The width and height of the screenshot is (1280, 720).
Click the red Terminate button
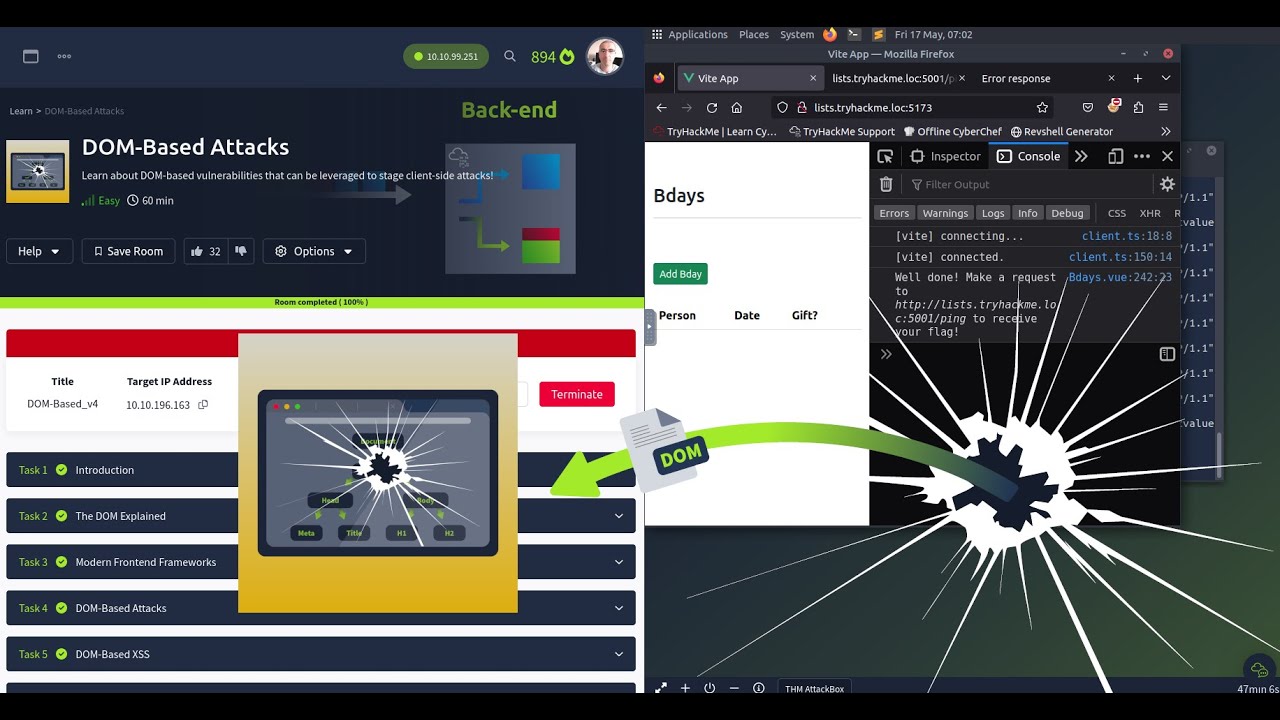pyautogui.click(x=577, y=394)
